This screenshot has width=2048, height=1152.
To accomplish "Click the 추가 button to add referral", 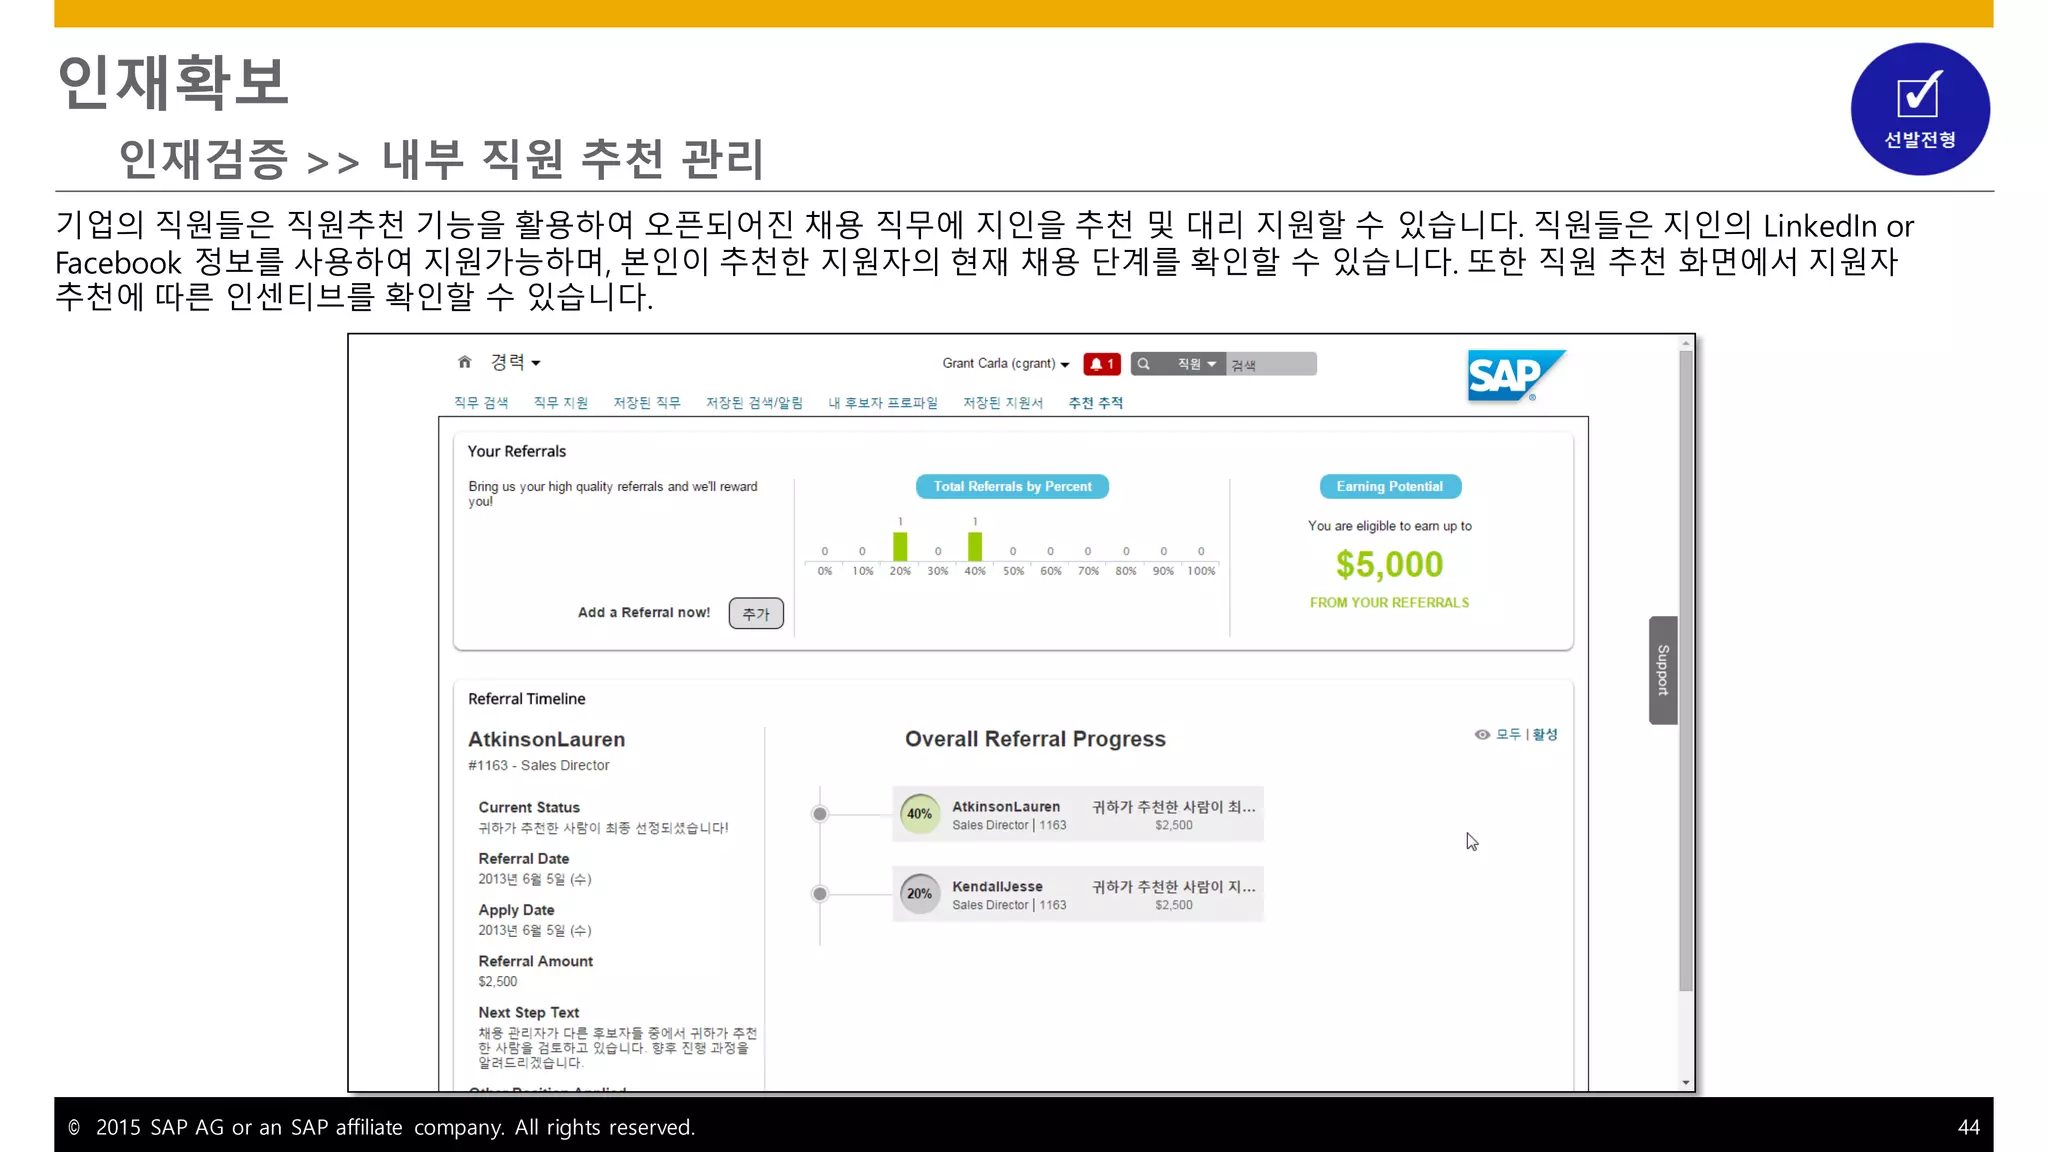I will tap(756, 613).
